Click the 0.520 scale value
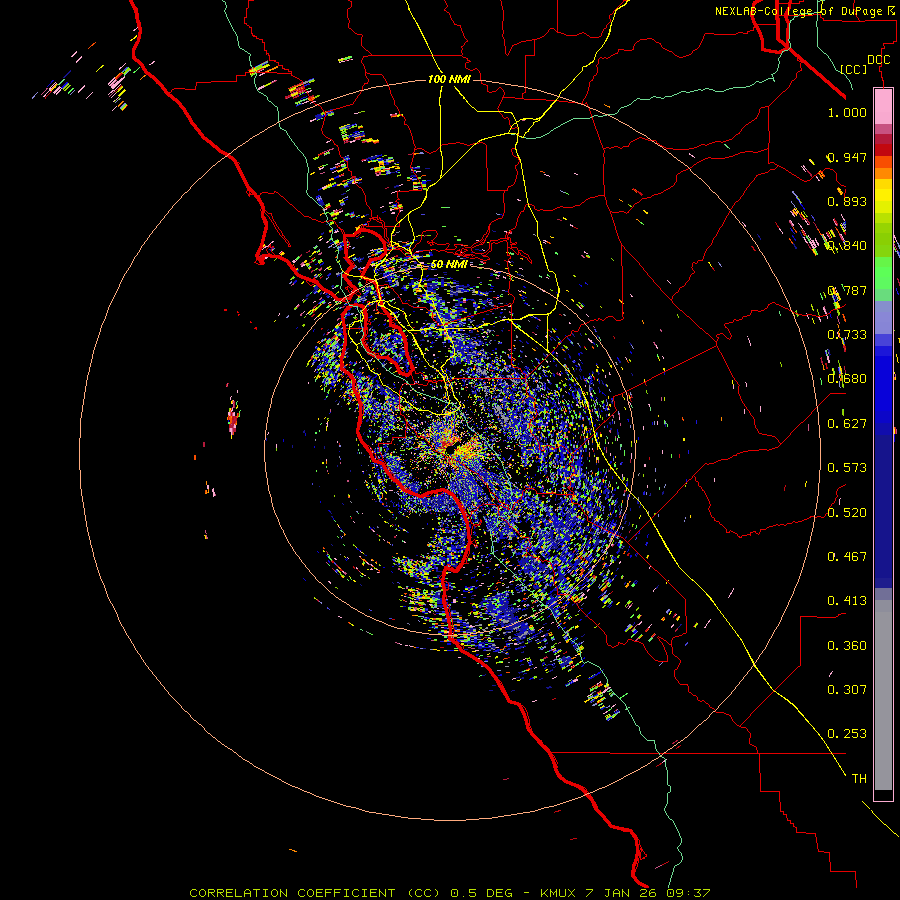The height and width of the screenshot is (900, 900). (847, 513)
